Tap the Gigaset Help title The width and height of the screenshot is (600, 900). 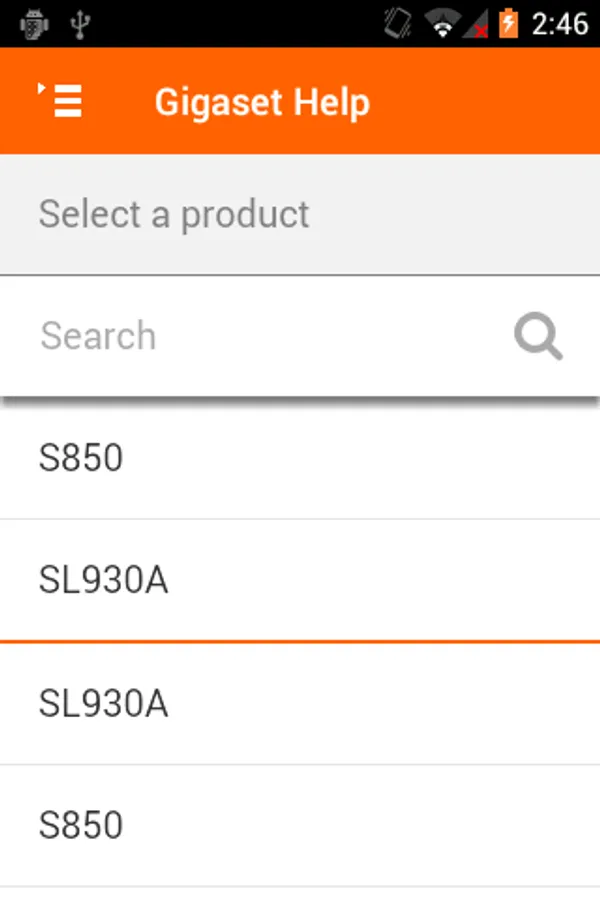click(x=262, y=102)
